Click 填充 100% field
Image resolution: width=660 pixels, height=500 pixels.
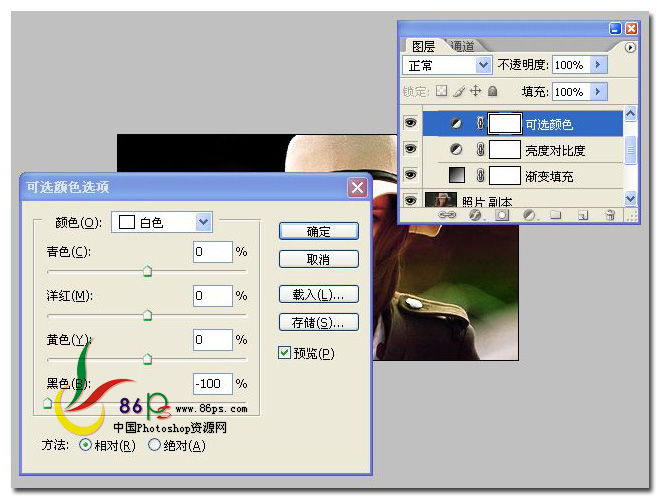coord(571,91)
